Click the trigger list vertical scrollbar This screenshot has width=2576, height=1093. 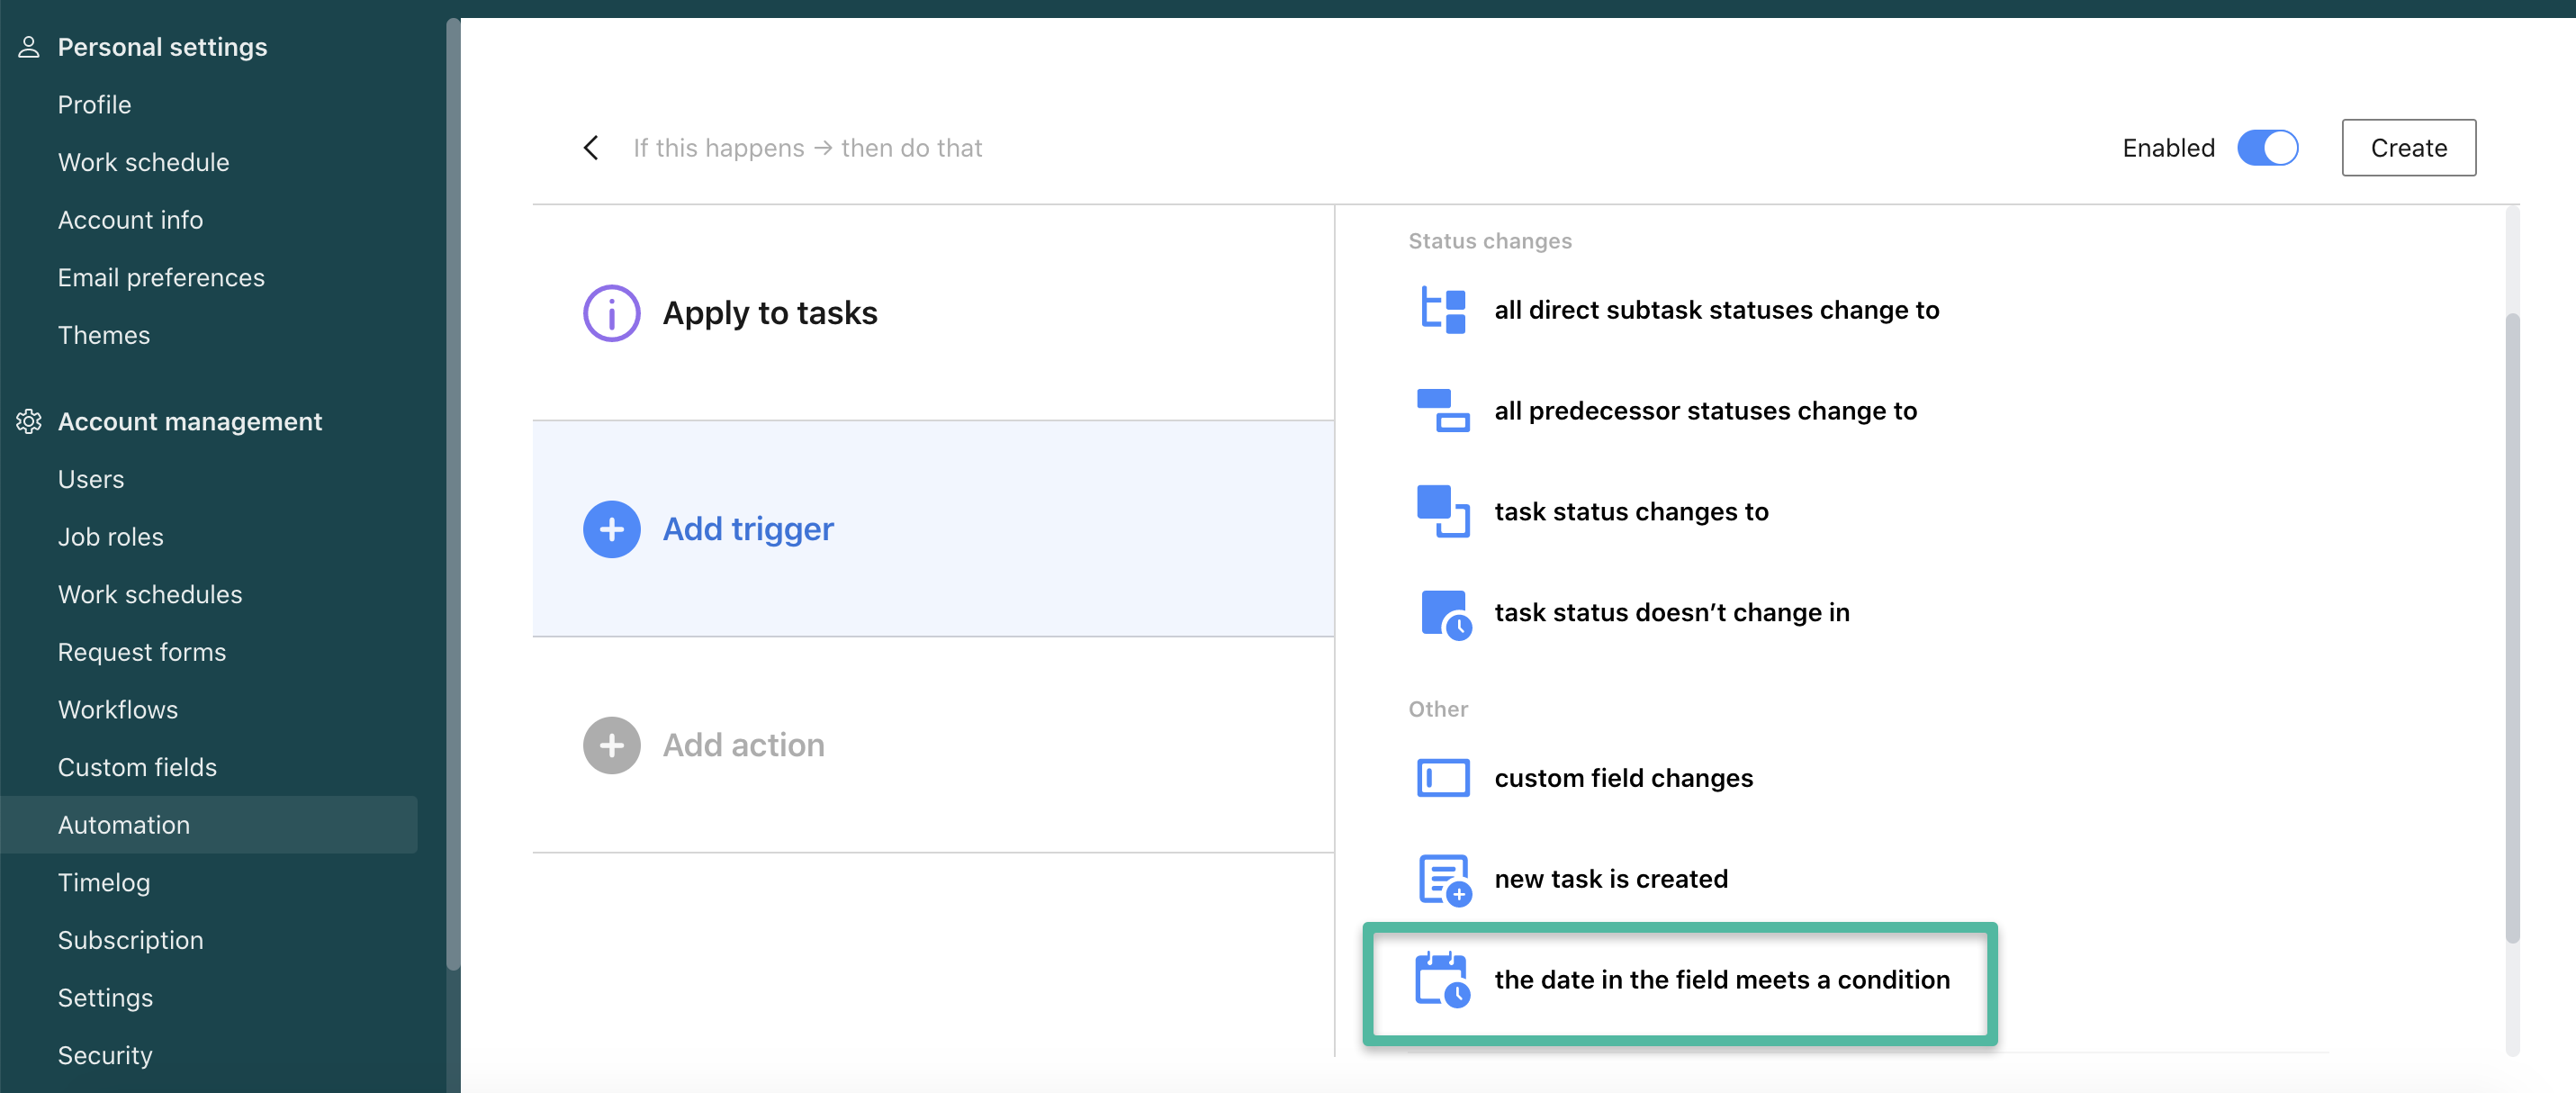click(2511, 627)
